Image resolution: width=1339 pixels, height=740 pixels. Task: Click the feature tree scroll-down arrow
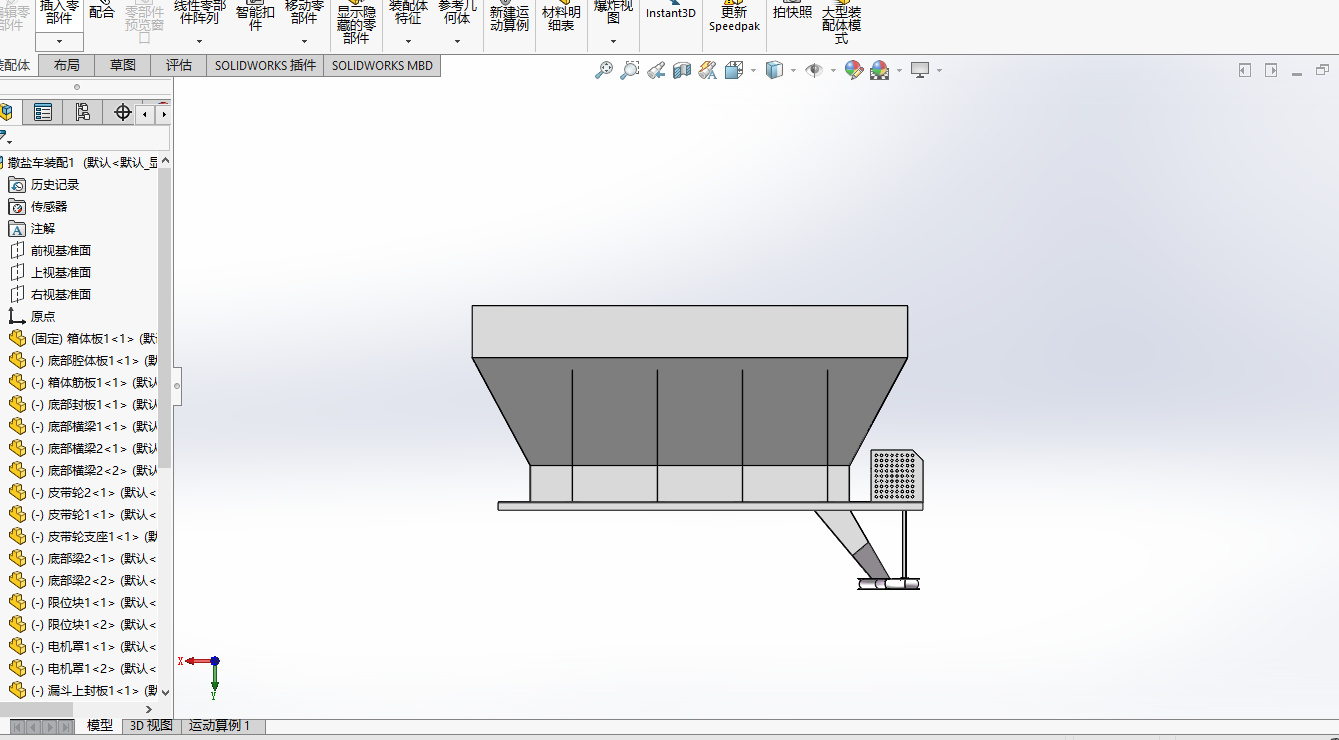coord(165,691)
